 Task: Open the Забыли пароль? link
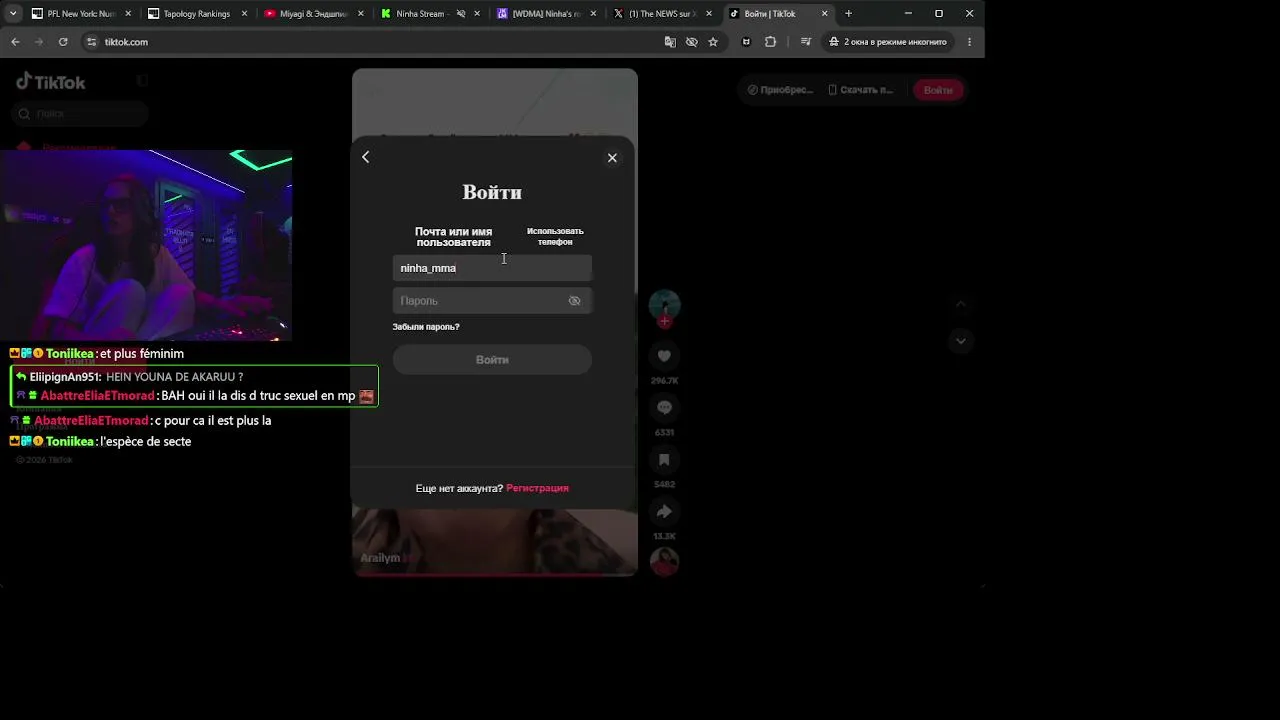point(426,327)
